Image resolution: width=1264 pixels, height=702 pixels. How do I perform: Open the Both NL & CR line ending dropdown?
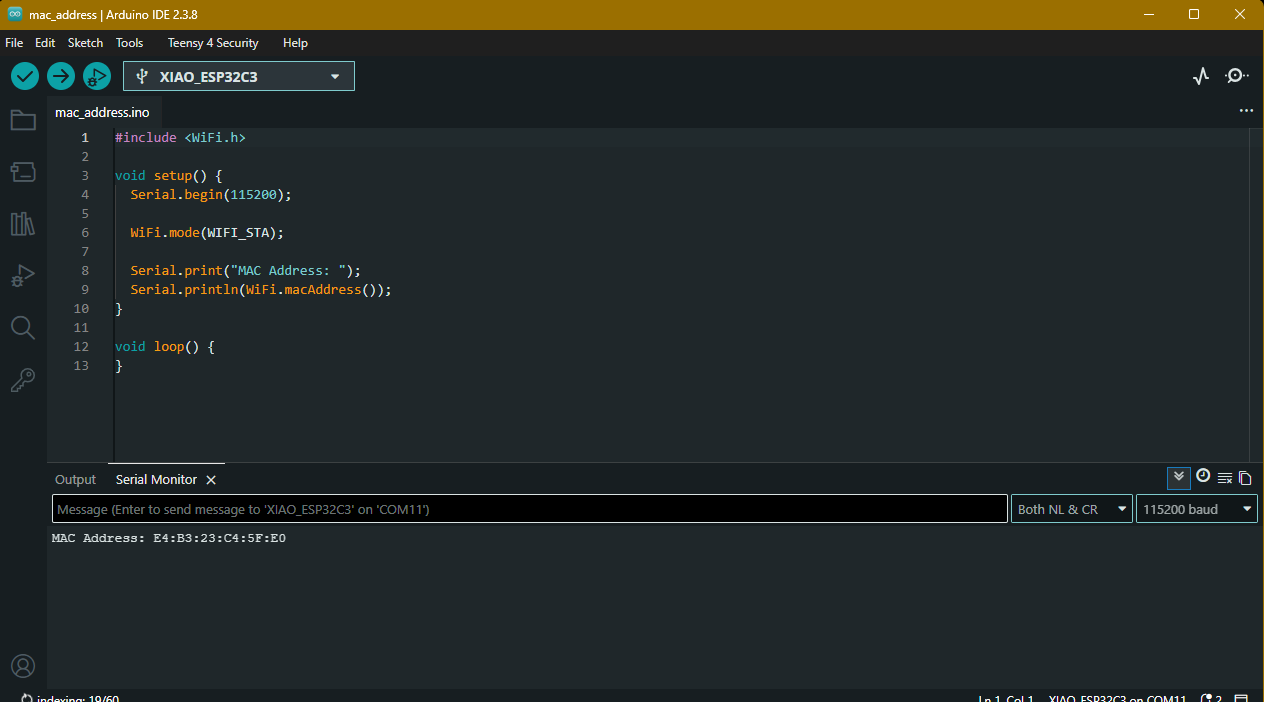pyautogui.click(x=1072, y=509)
